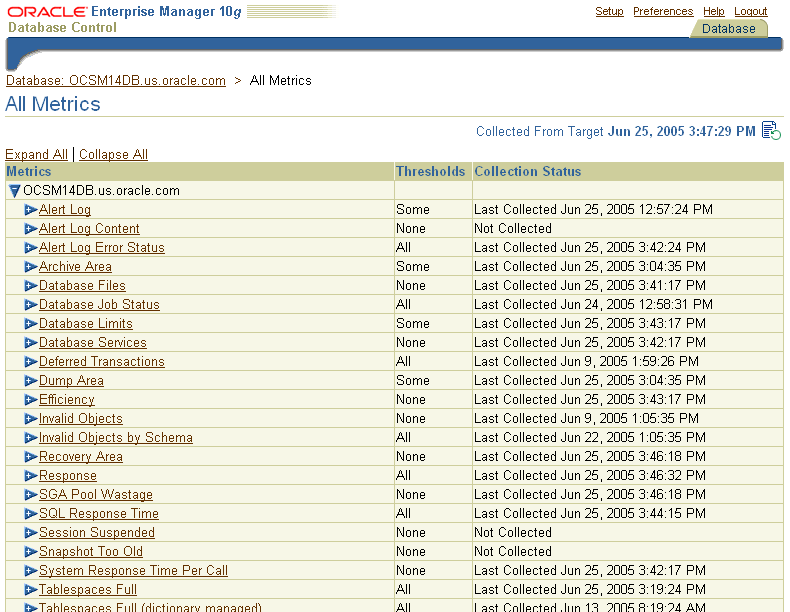This screenshot has width=790, height=612.
Task: Open the Recovery Area link
Action: pos(81,456)
